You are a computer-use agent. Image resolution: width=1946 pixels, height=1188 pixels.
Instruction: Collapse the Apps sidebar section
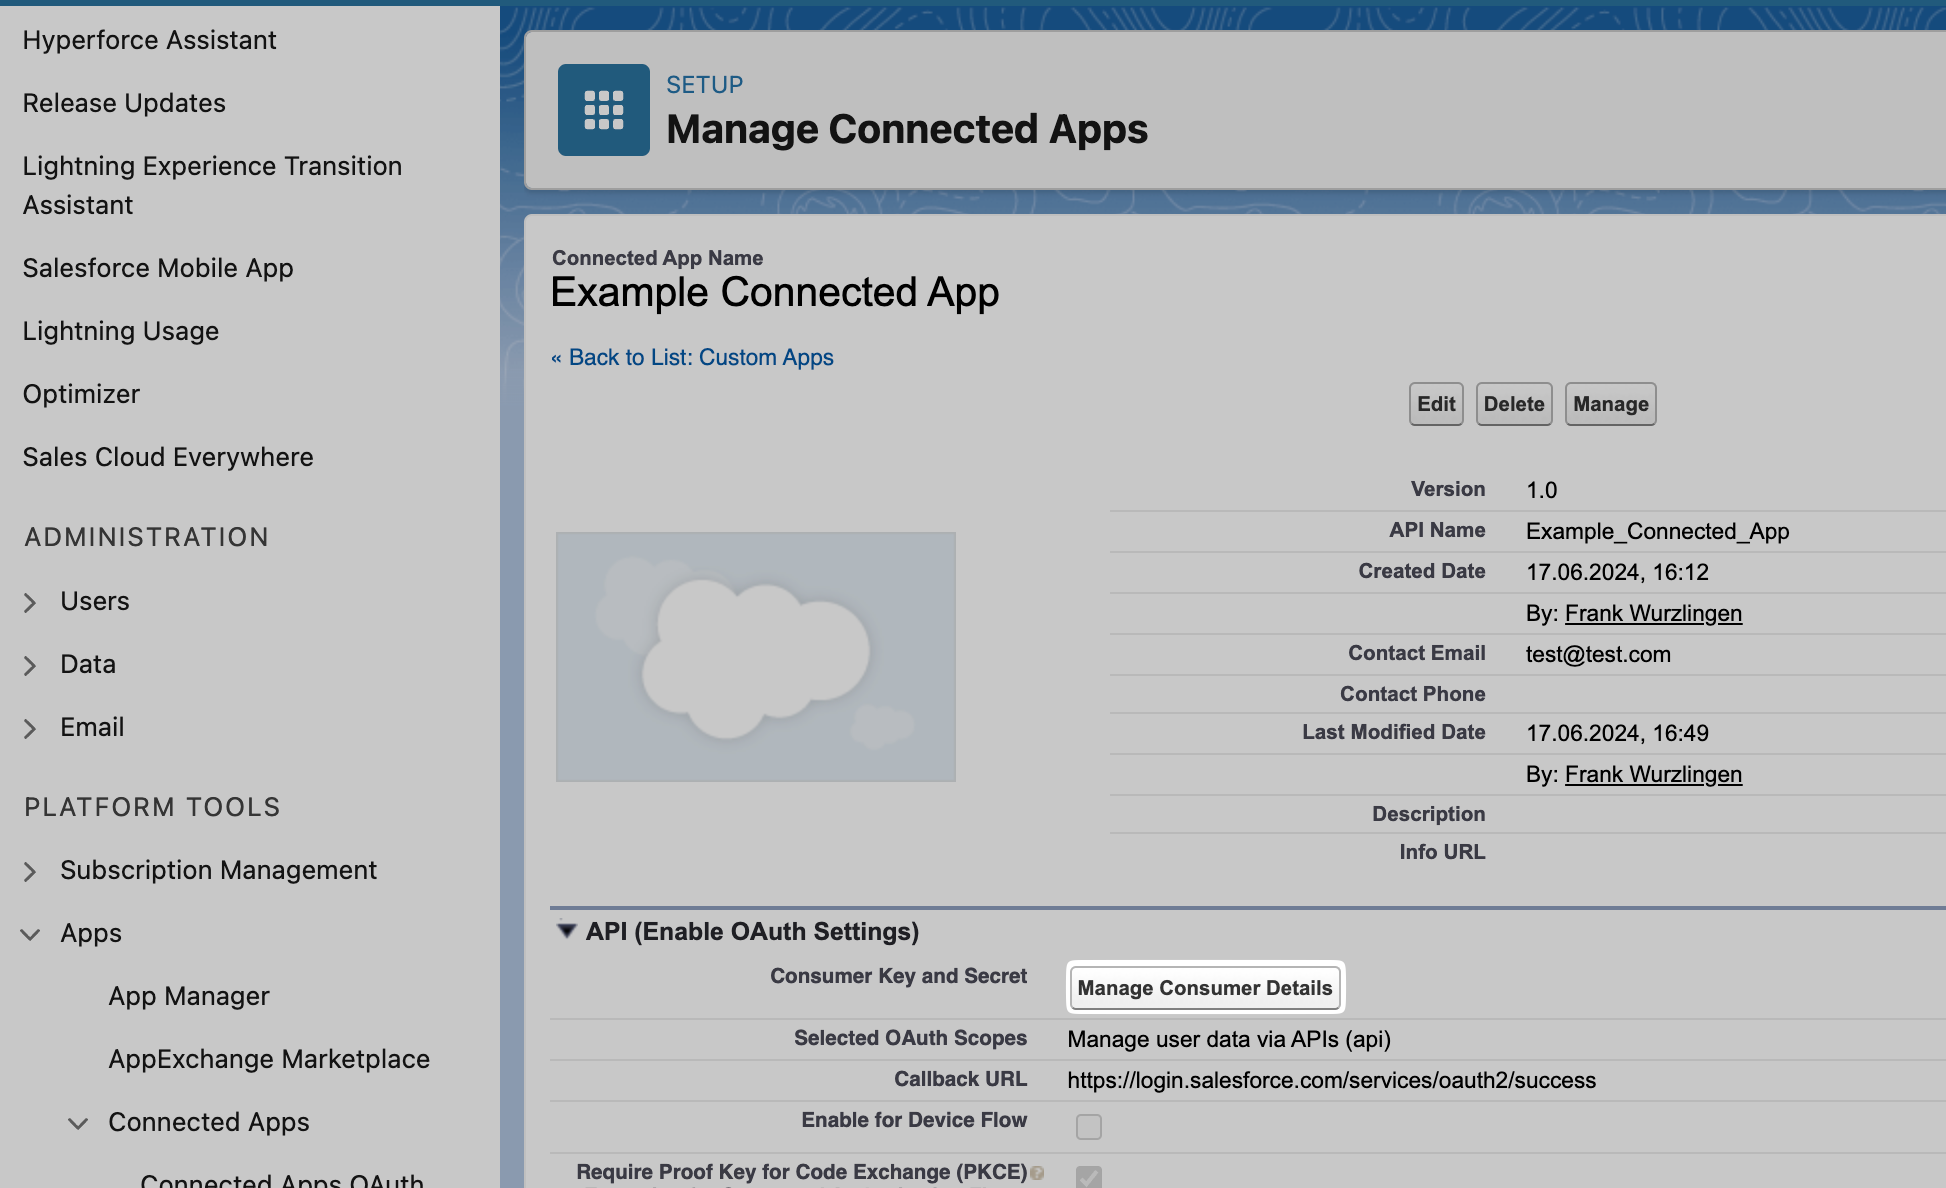tap(30, 934)
